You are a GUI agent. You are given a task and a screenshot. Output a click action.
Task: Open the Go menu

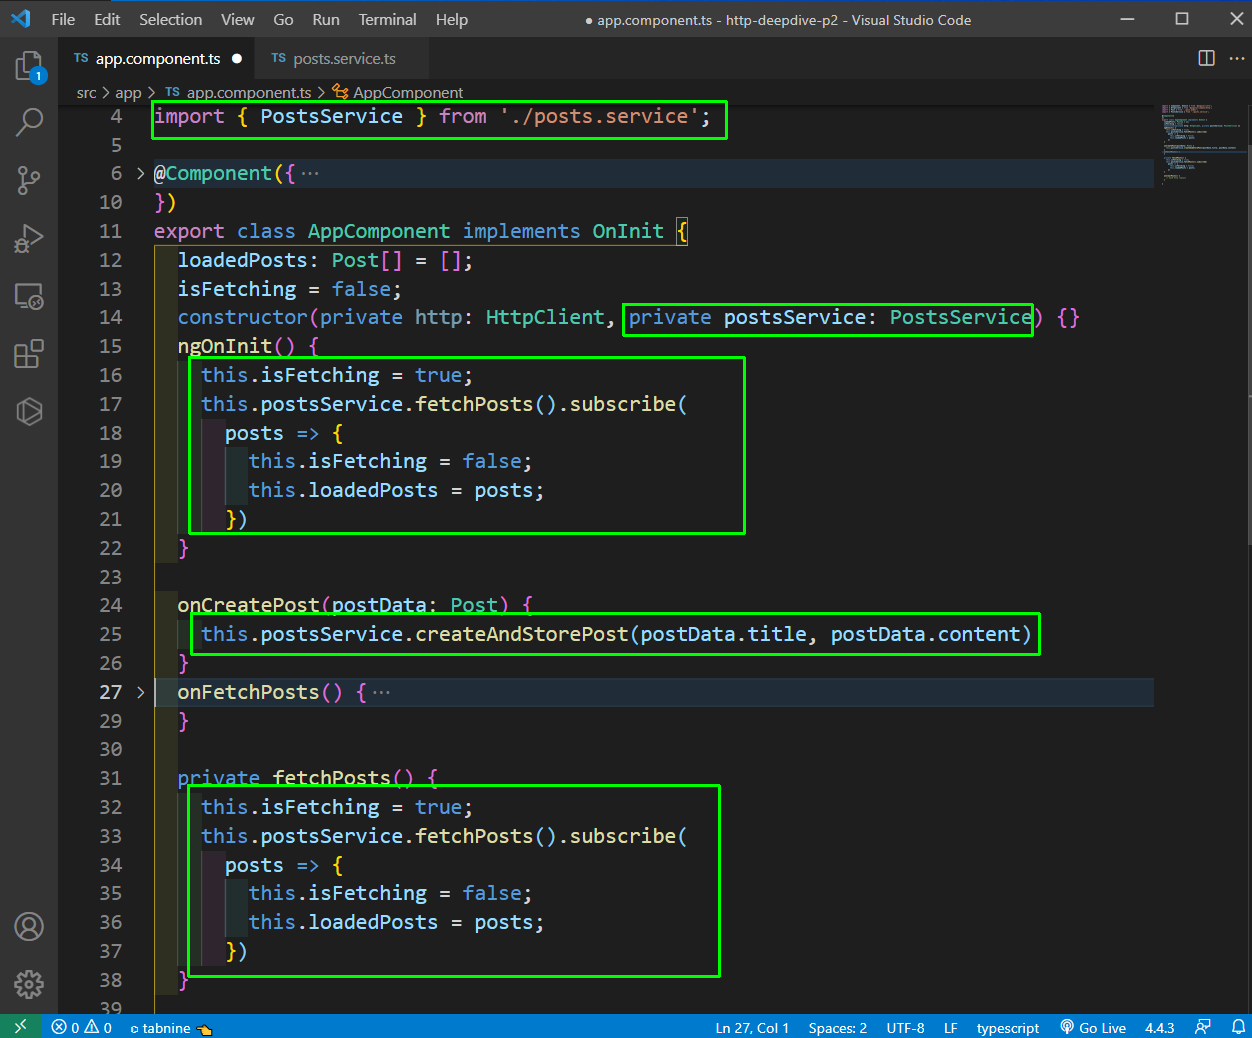pyautogui.click(x=283, y=19)
